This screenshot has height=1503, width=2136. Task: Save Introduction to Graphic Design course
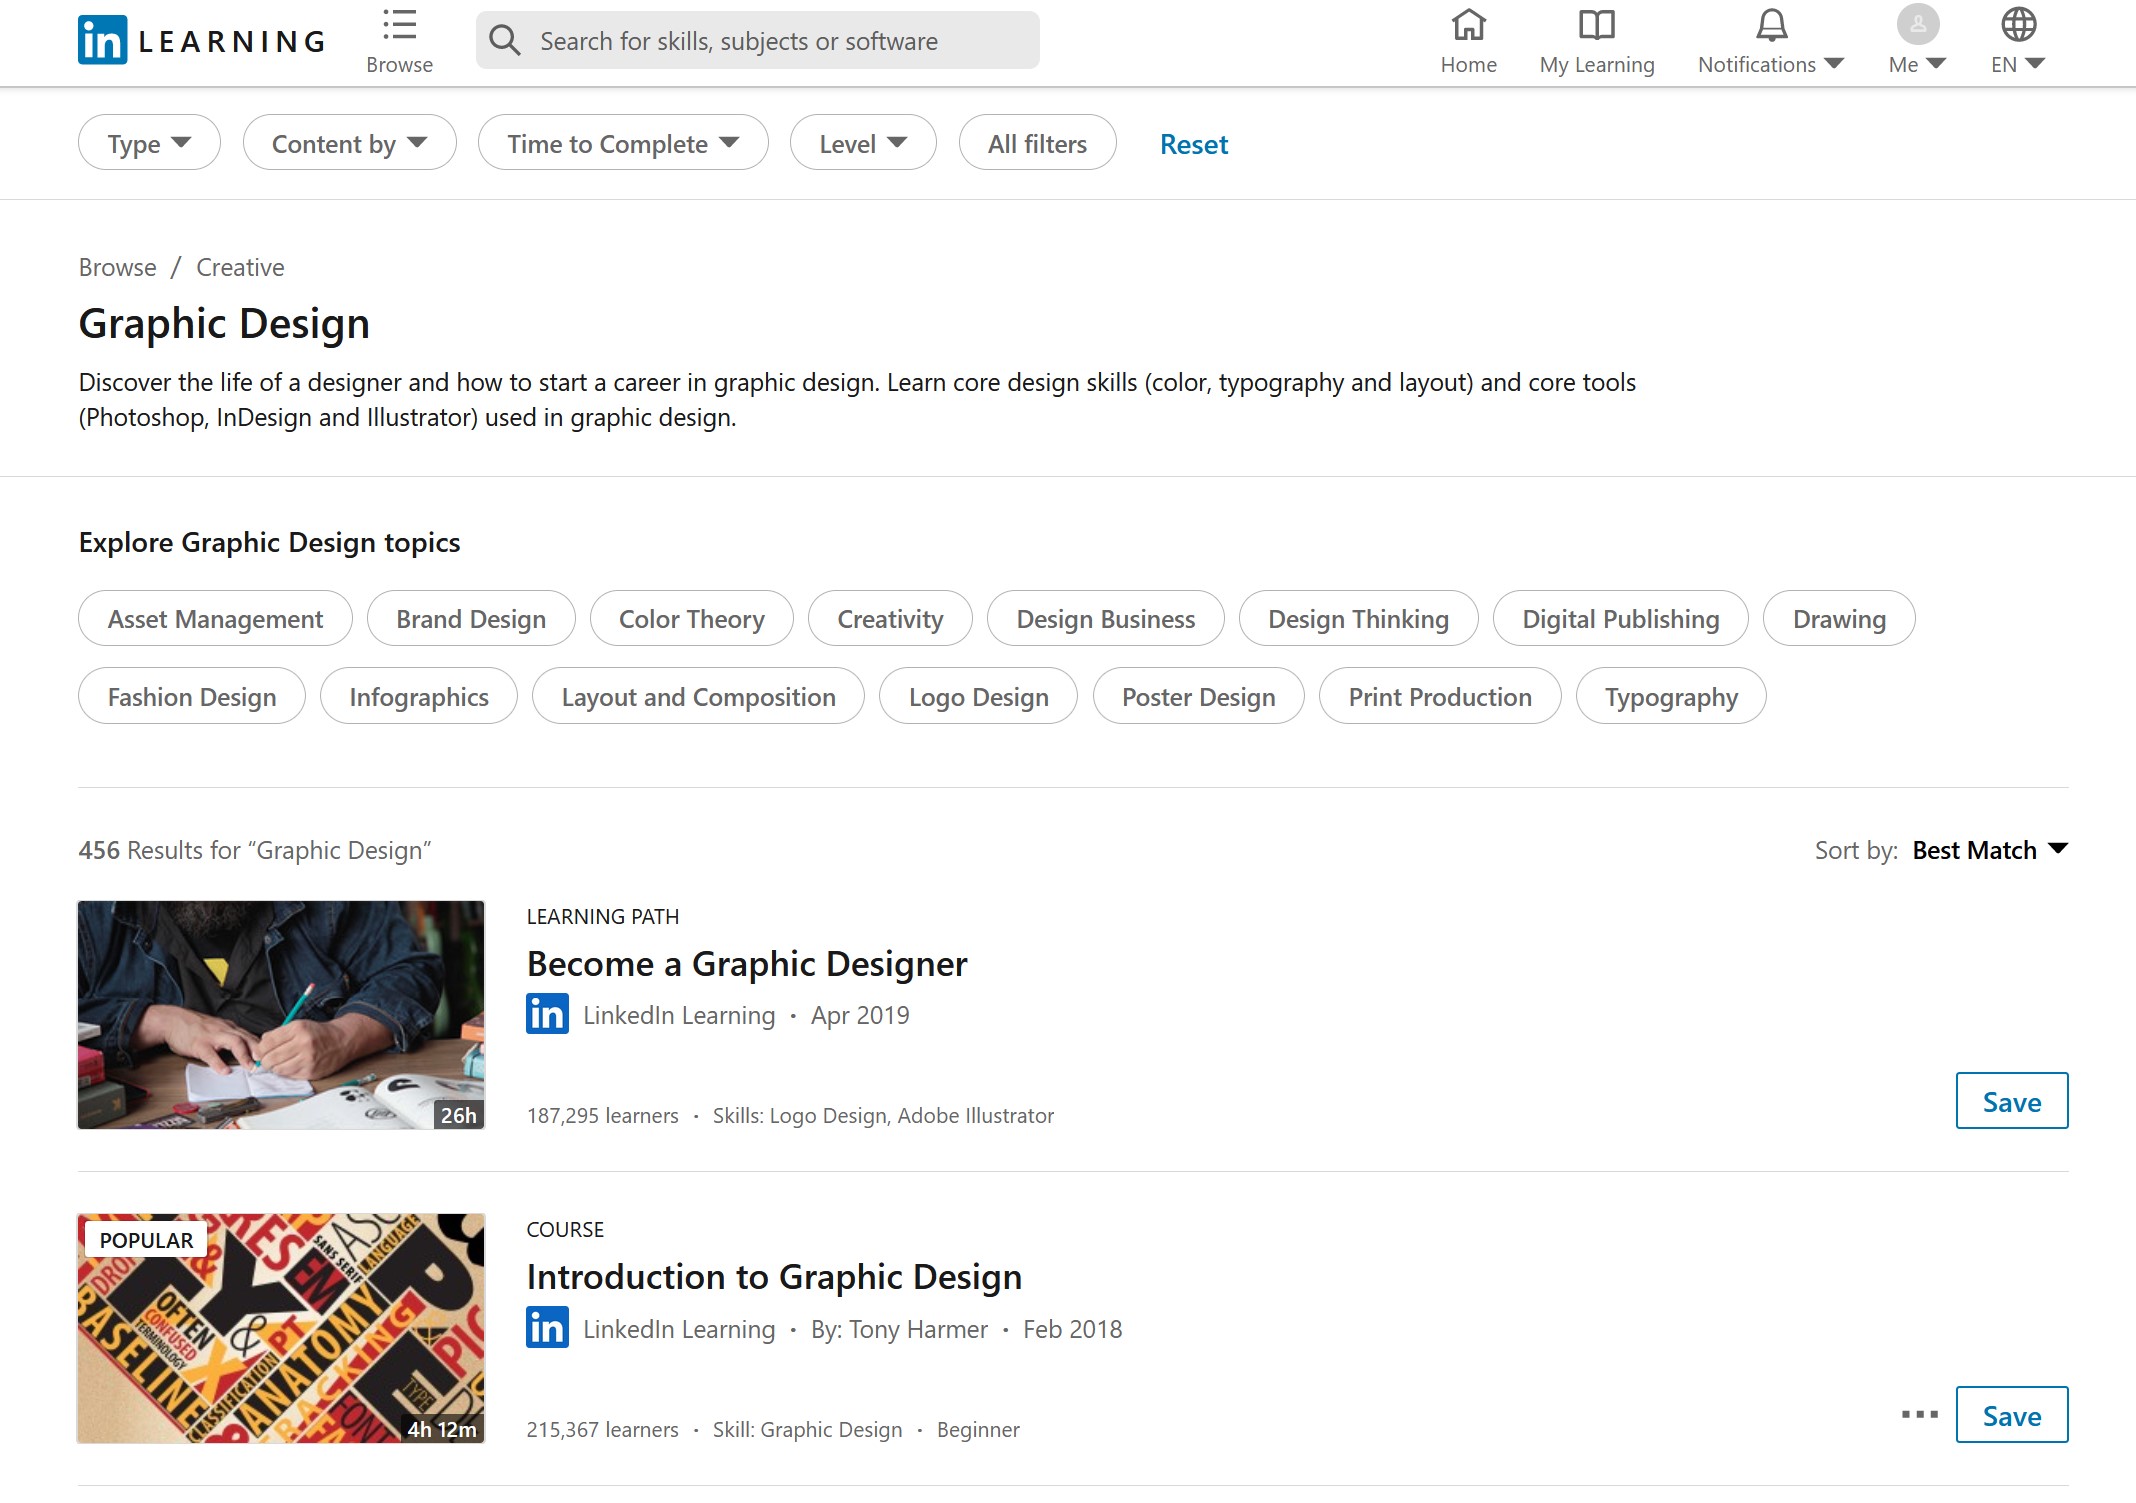coord(2011,1415)
